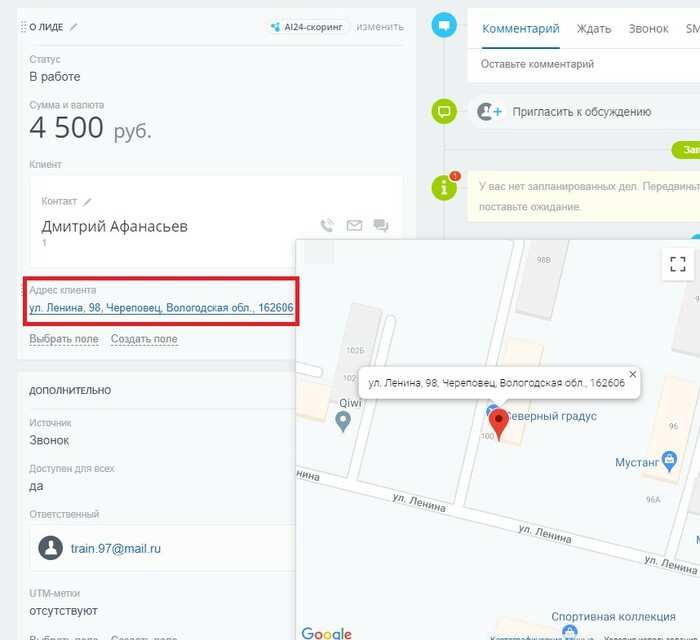Click responsible user avatar icon
The image size is (700, 640).
pyautogui.click(x=50, y=548)
